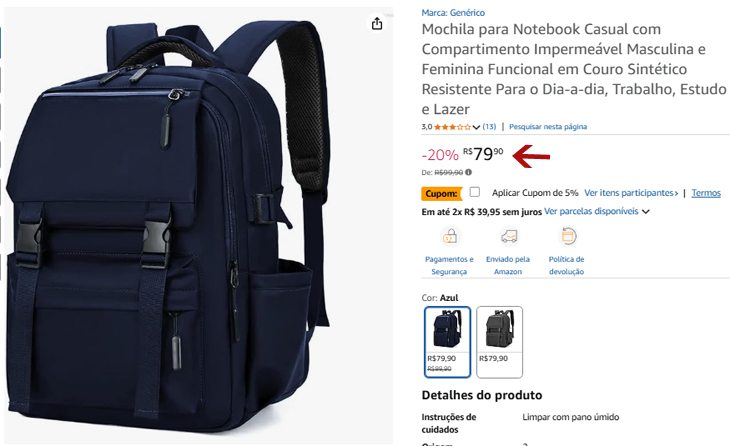Click the info icon beside De: R$99,90

468,172
